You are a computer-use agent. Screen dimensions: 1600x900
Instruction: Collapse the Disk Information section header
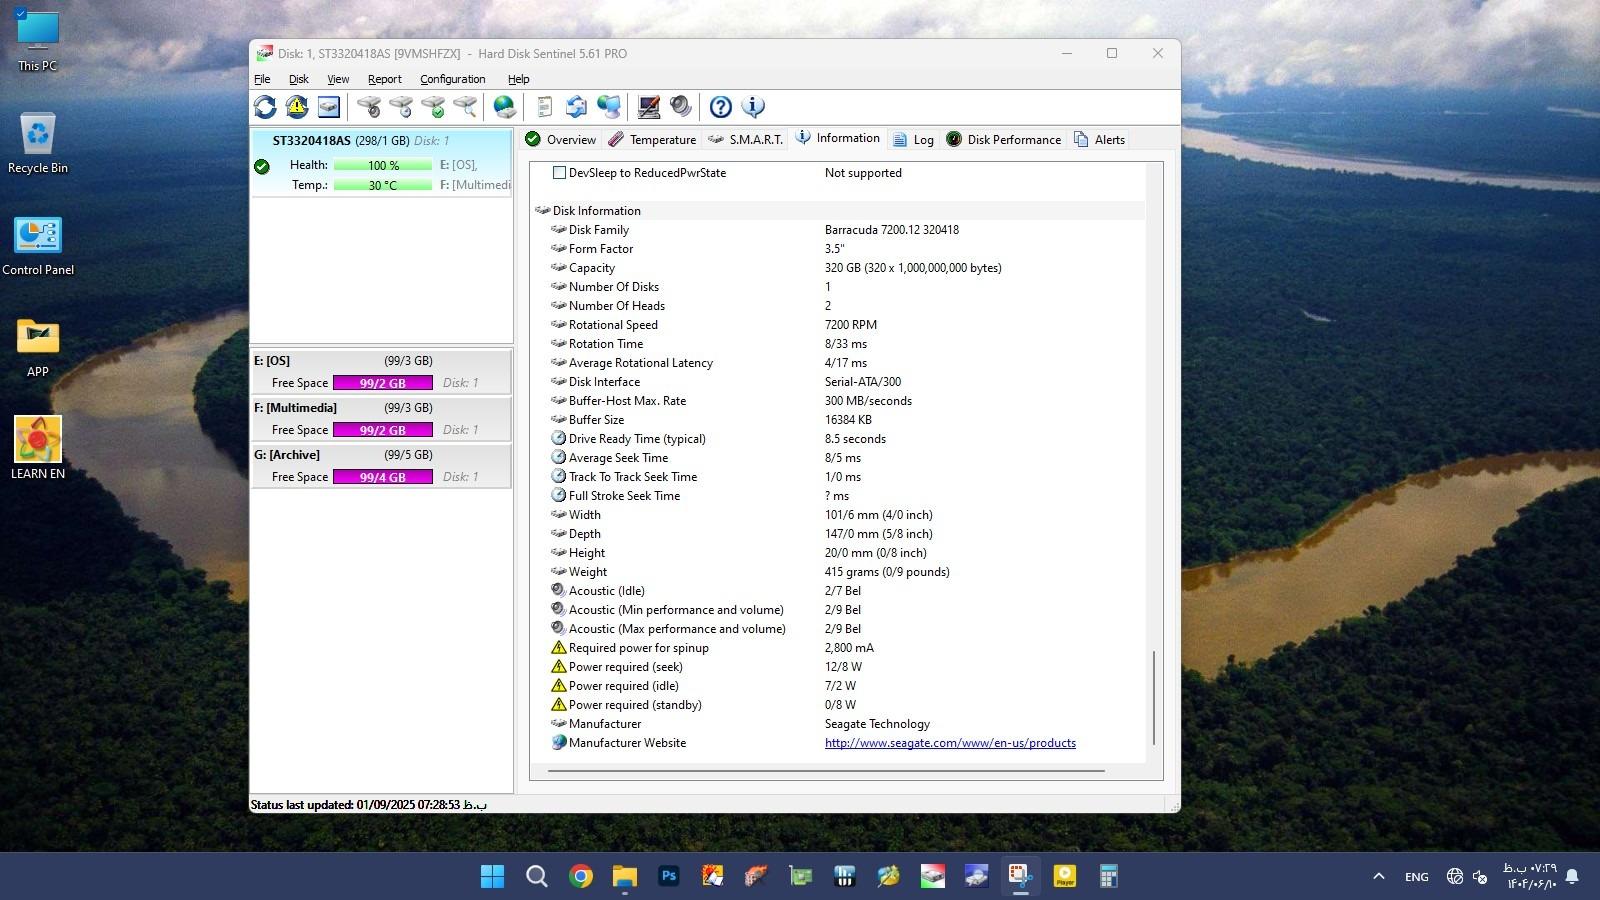click(596, 211)
